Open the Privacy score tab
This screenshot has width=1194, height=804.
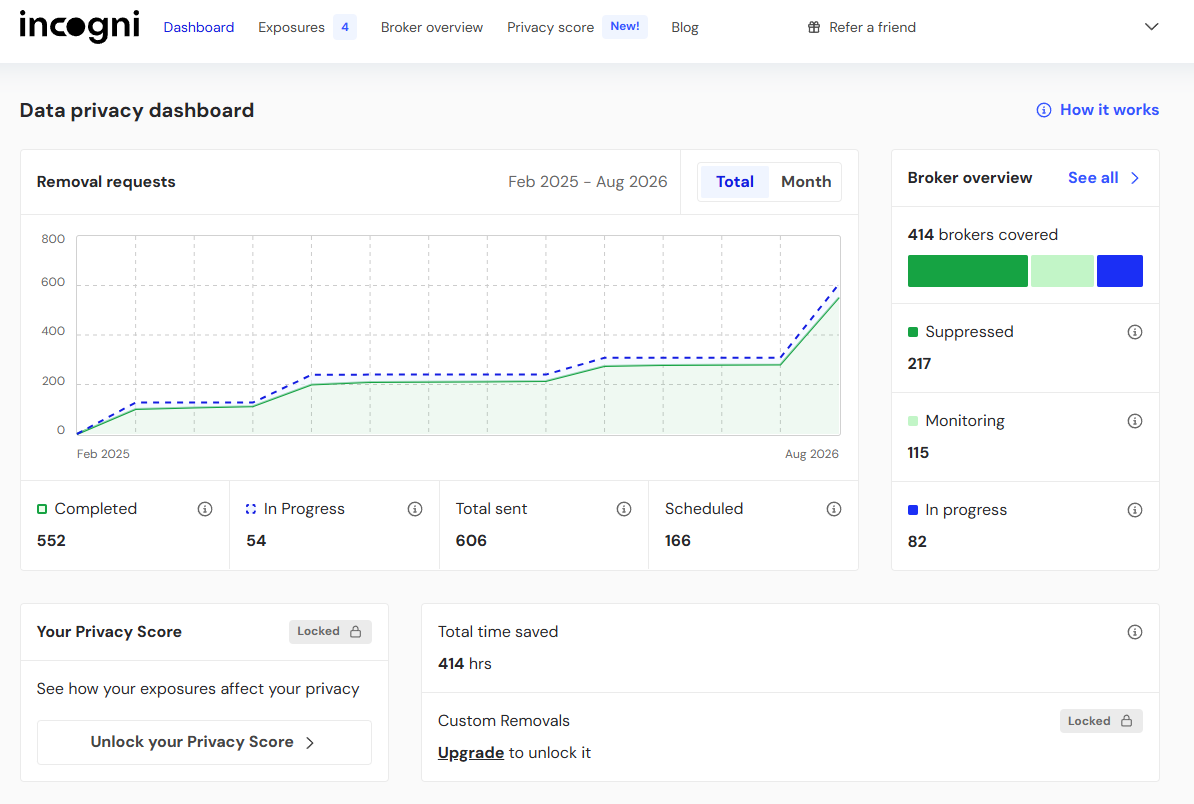click(551, 27)
